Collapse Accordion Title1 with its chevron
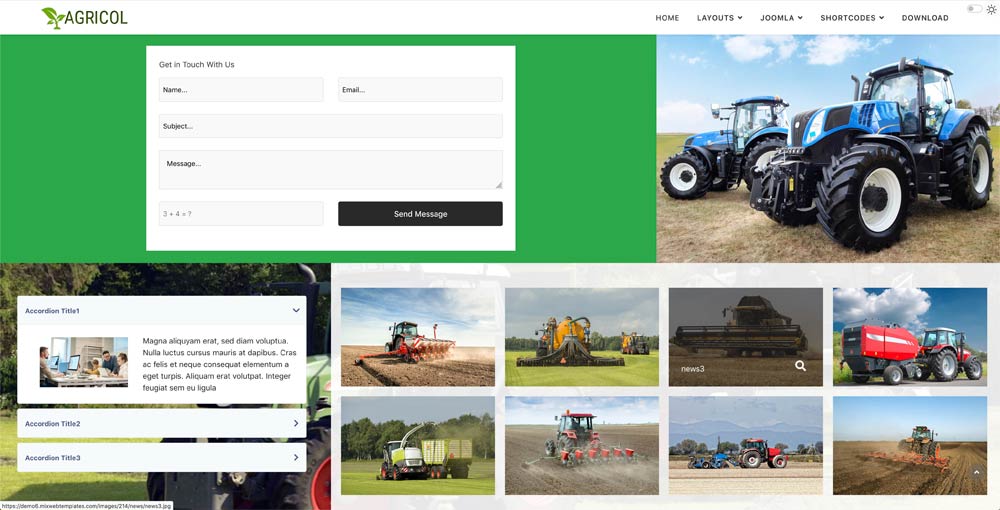1000x510 pixels. [x=296, y=311]
